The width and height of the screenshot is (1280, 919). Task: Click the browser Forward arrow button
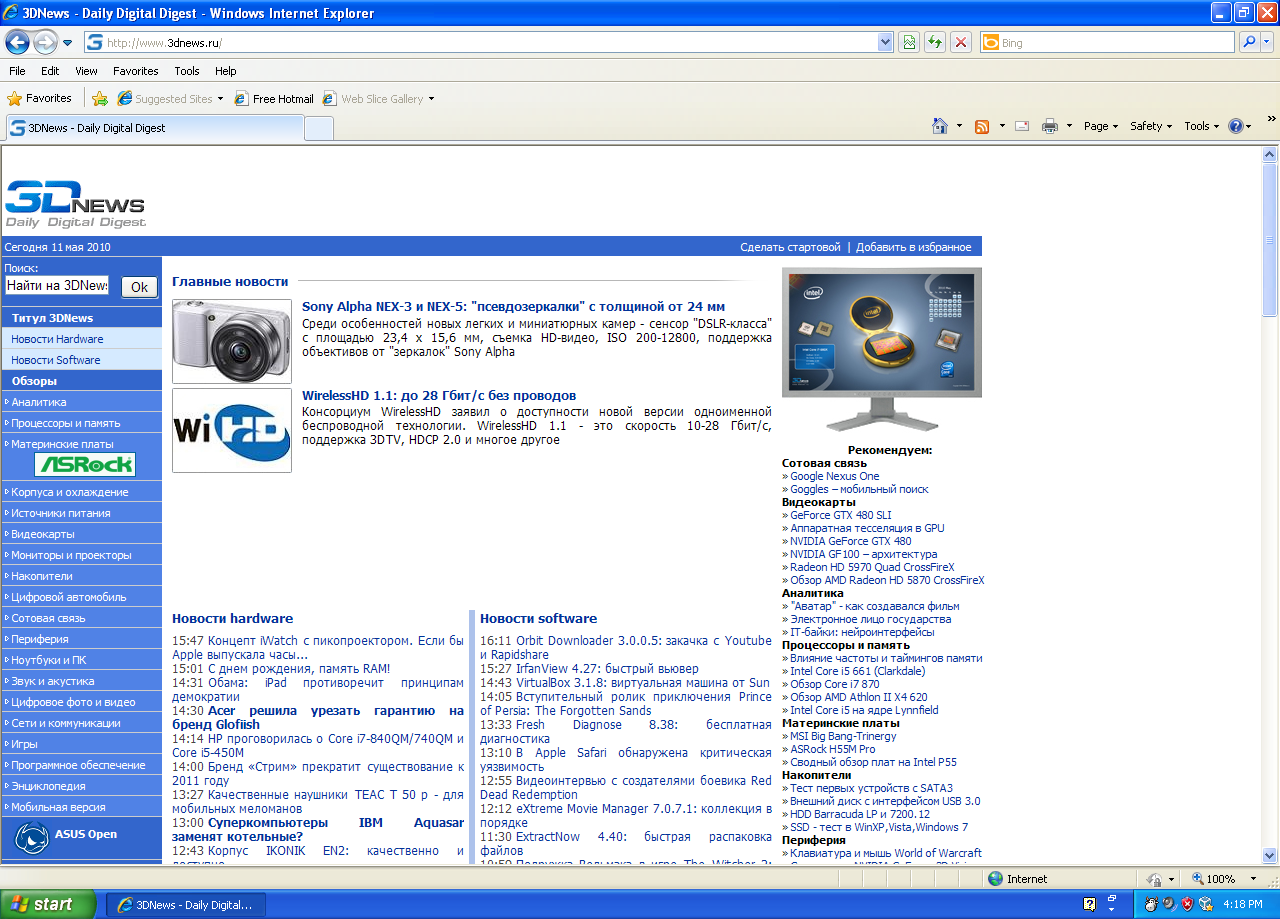(45, 42)
